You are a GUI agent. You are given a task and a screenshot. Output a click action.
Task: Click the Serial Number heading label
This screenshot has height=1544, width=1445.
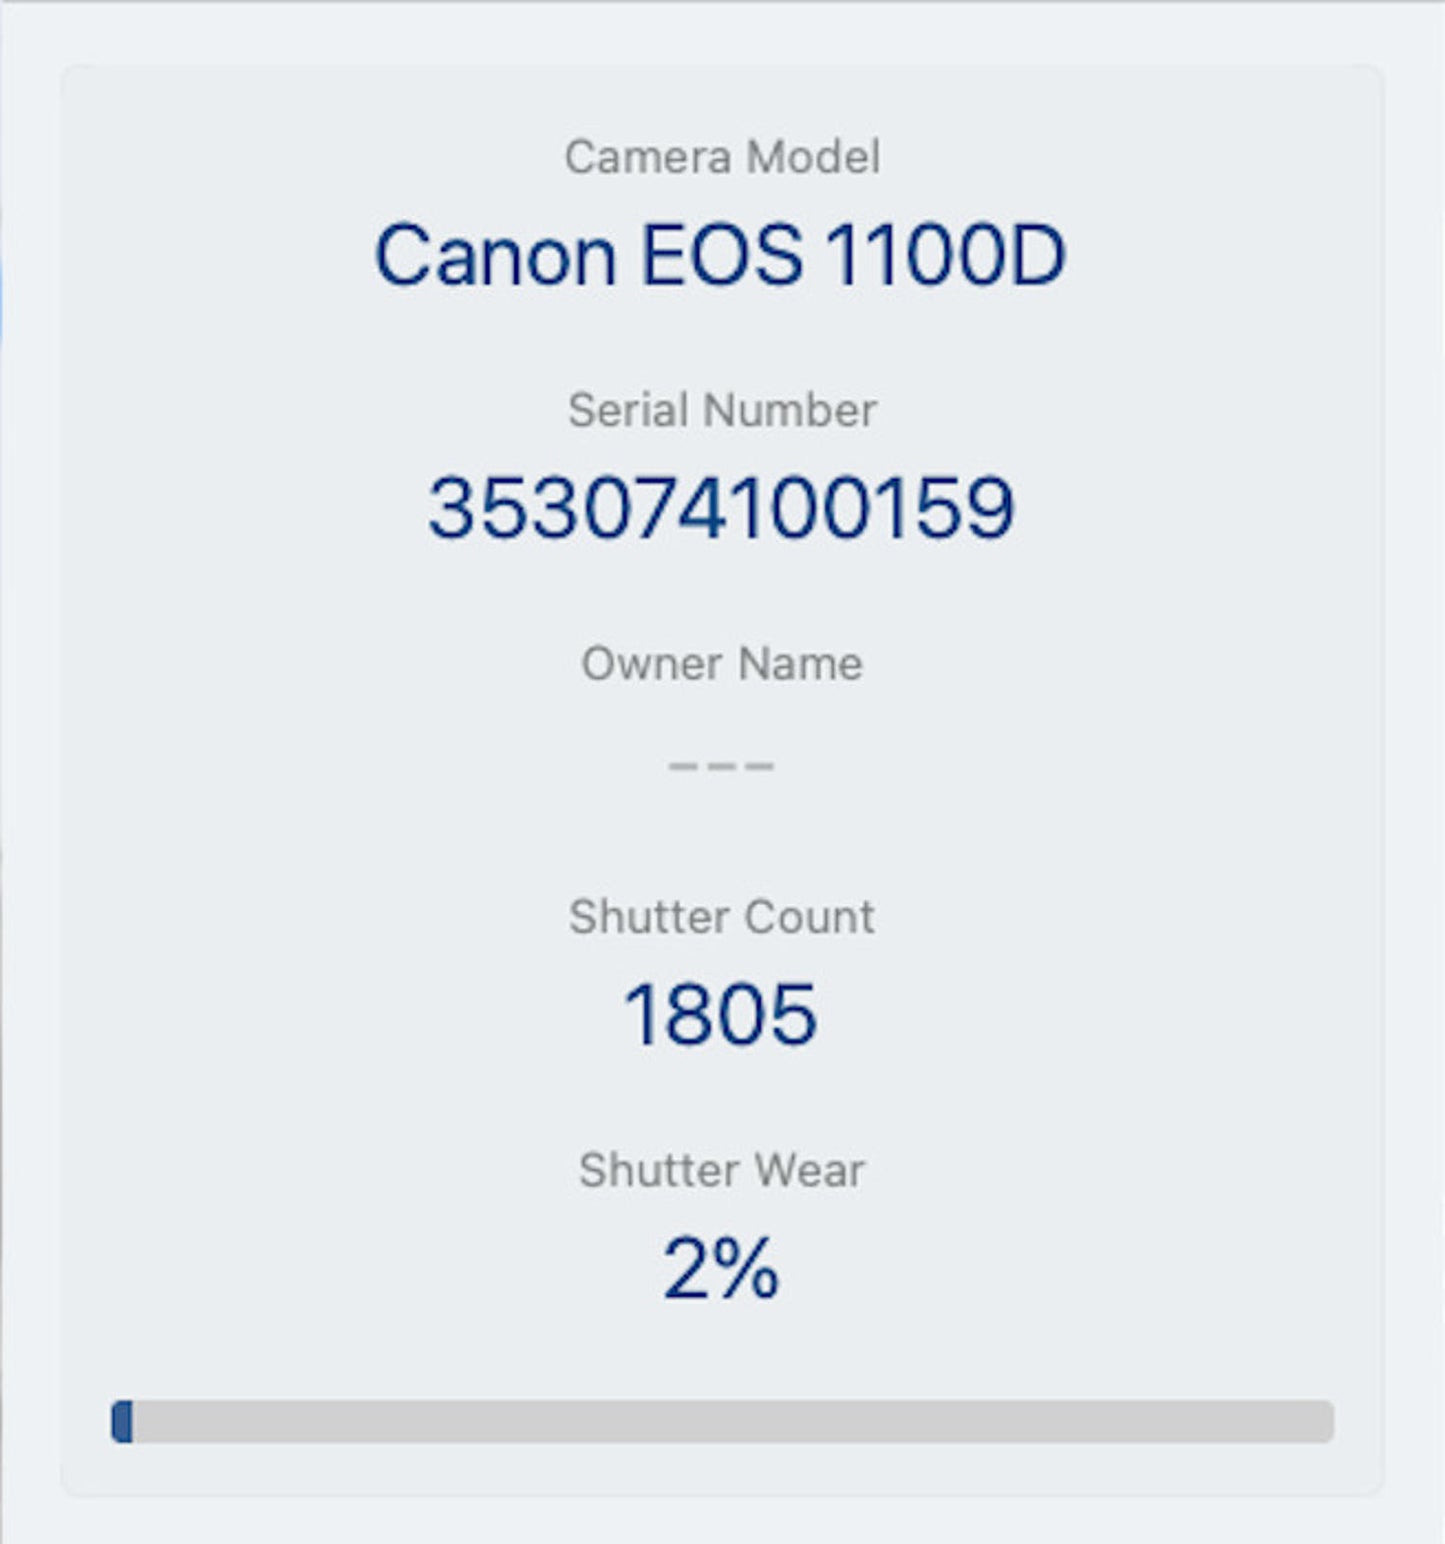click(x=722, y=408)
